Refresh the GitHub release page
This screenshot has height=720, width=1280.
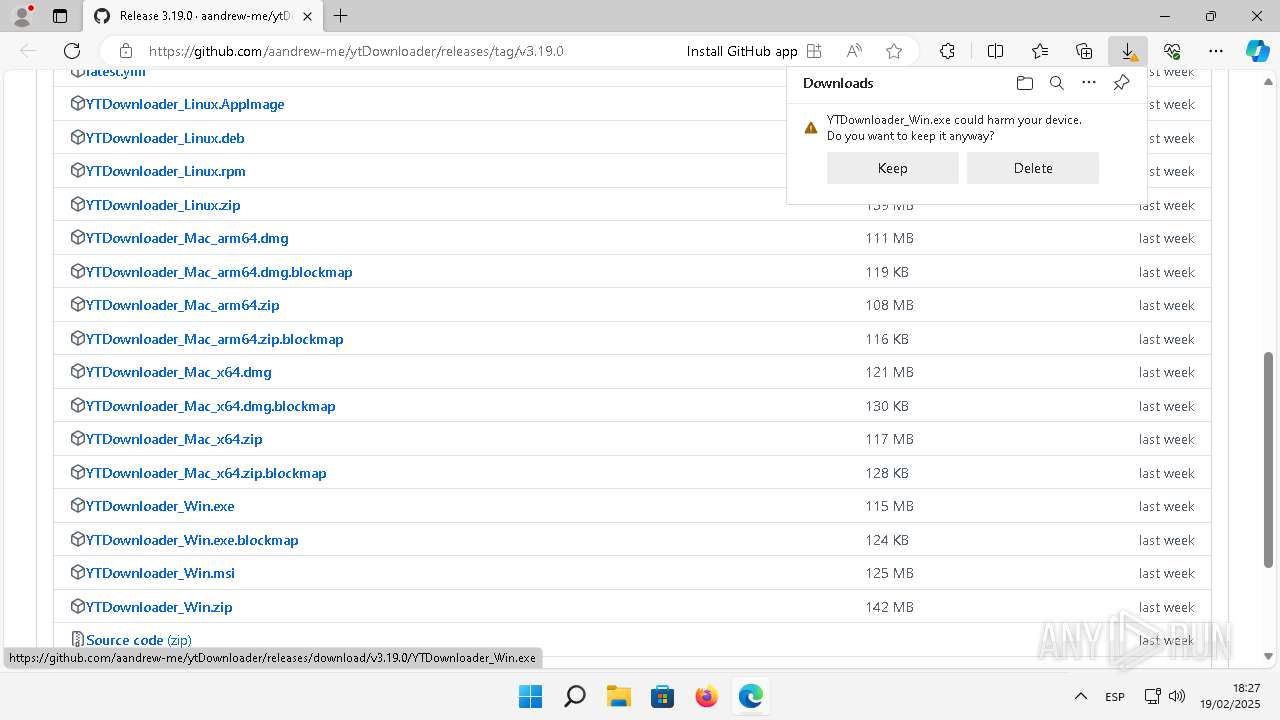coord(72,51)
